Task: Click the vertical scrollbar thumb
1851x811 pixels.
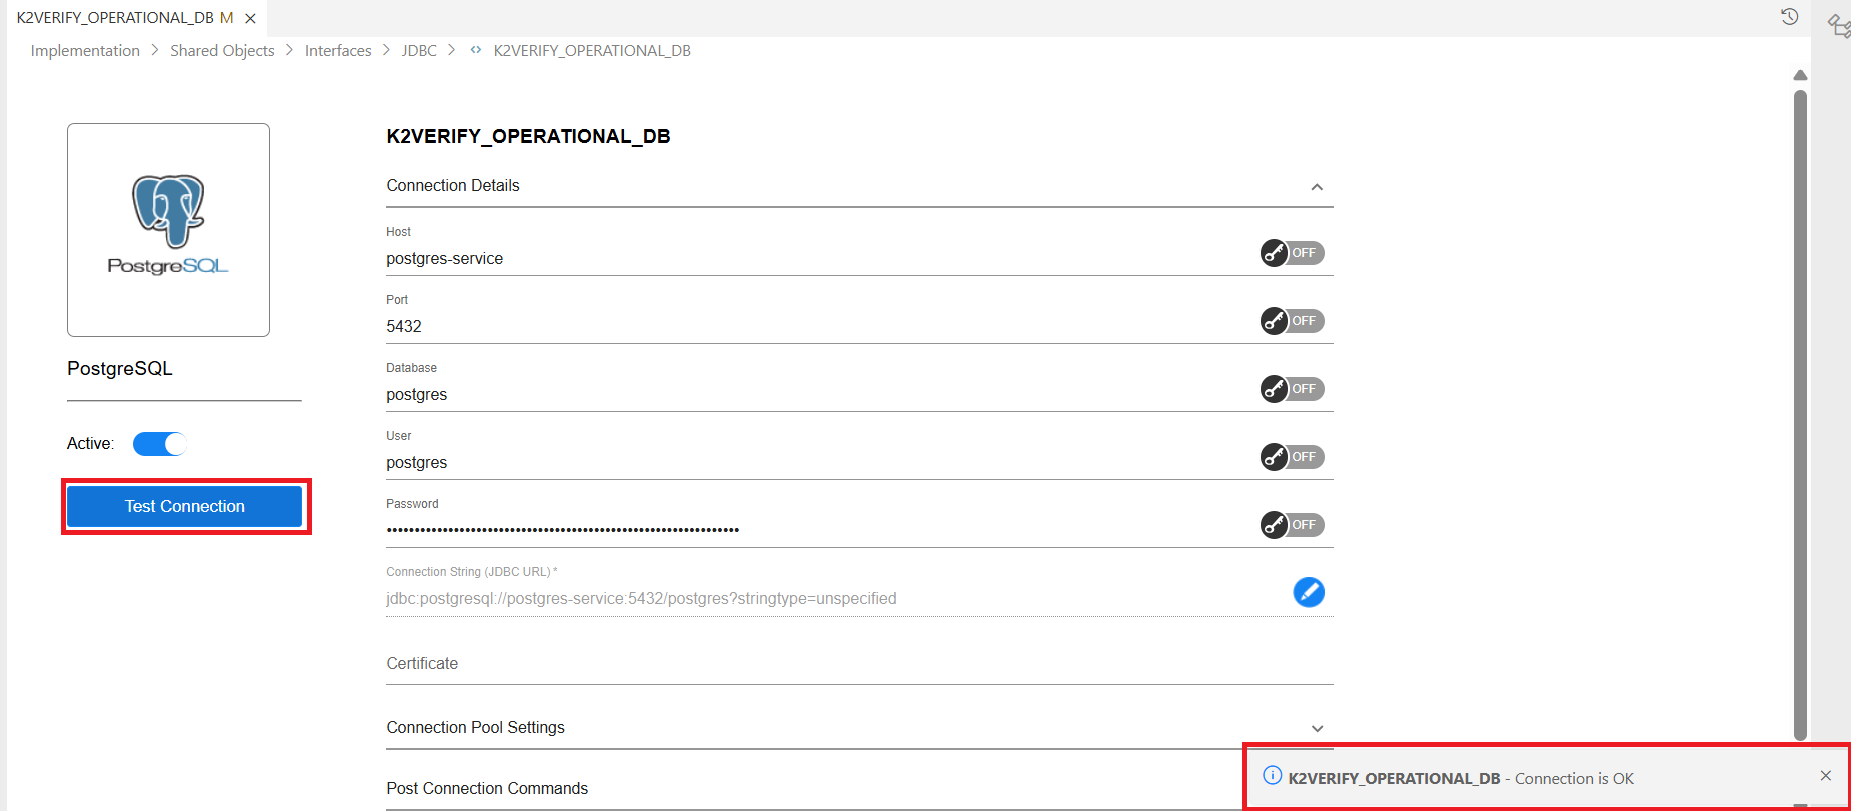Action: (x=1800, y=415)
